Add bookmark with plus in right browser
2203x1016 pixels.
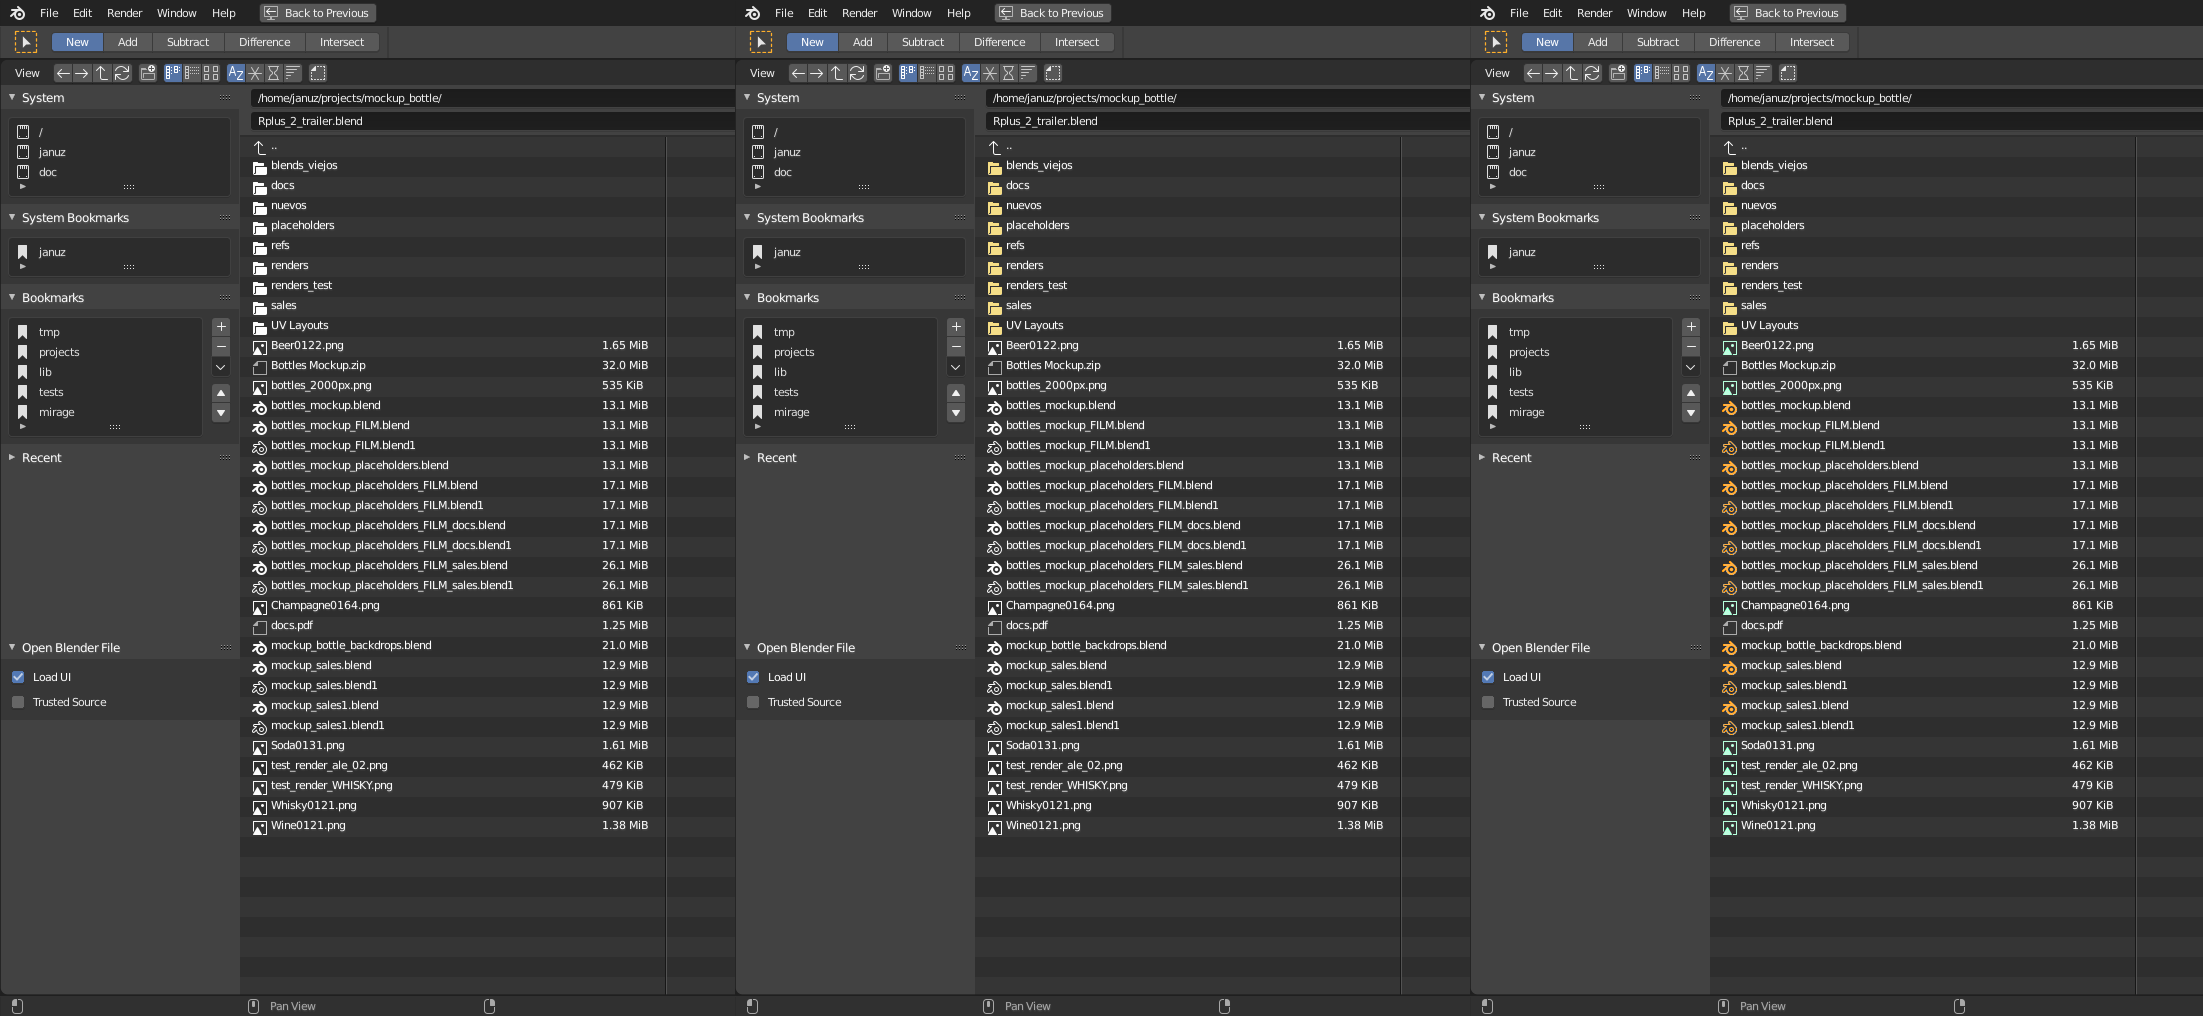[x=1691, y=327]
